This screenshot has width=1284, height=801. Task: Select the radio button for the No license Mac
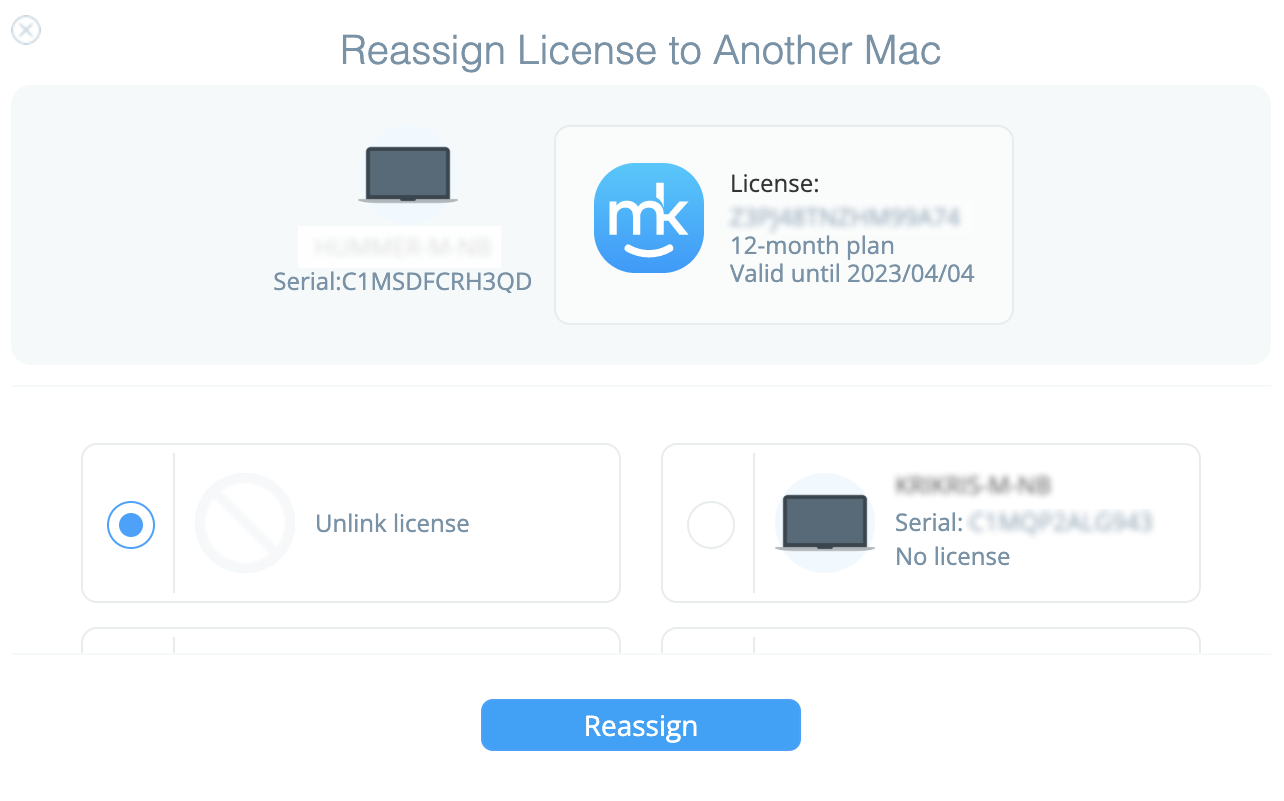711,524
